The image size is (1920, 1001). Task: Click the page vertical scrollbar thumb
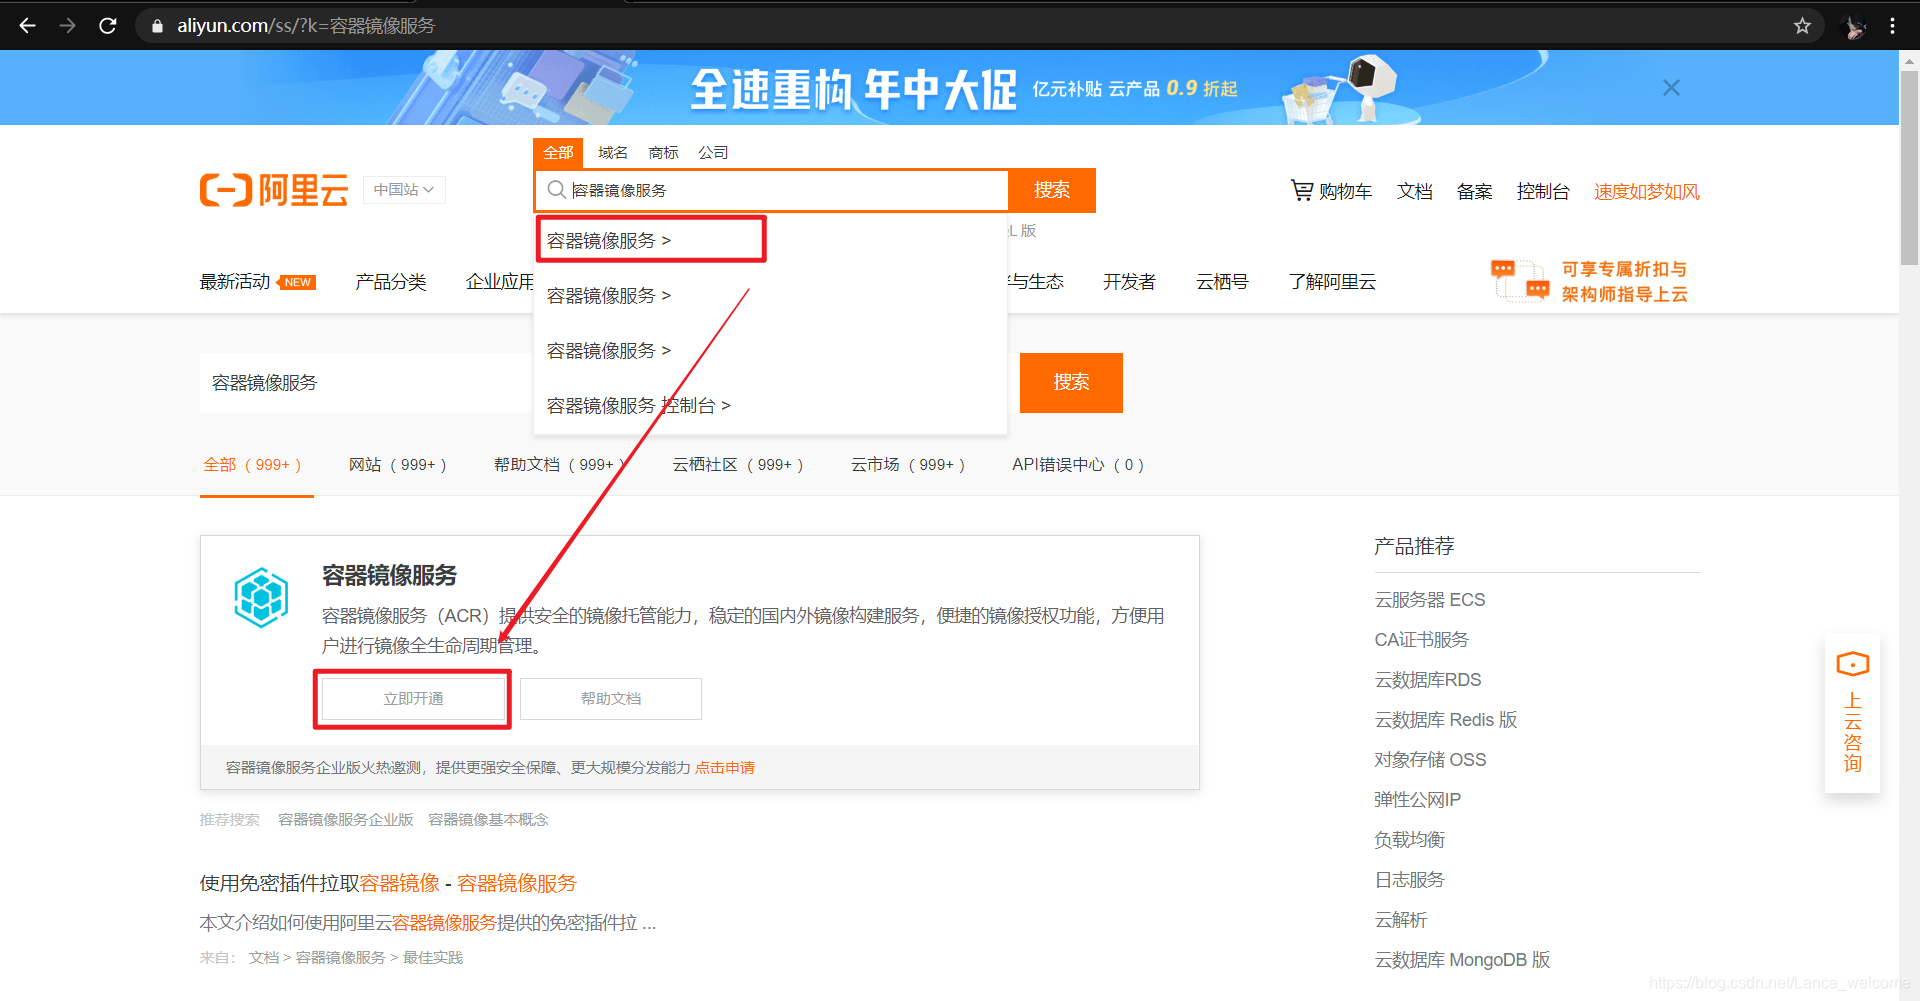[x=1909, y=167]
